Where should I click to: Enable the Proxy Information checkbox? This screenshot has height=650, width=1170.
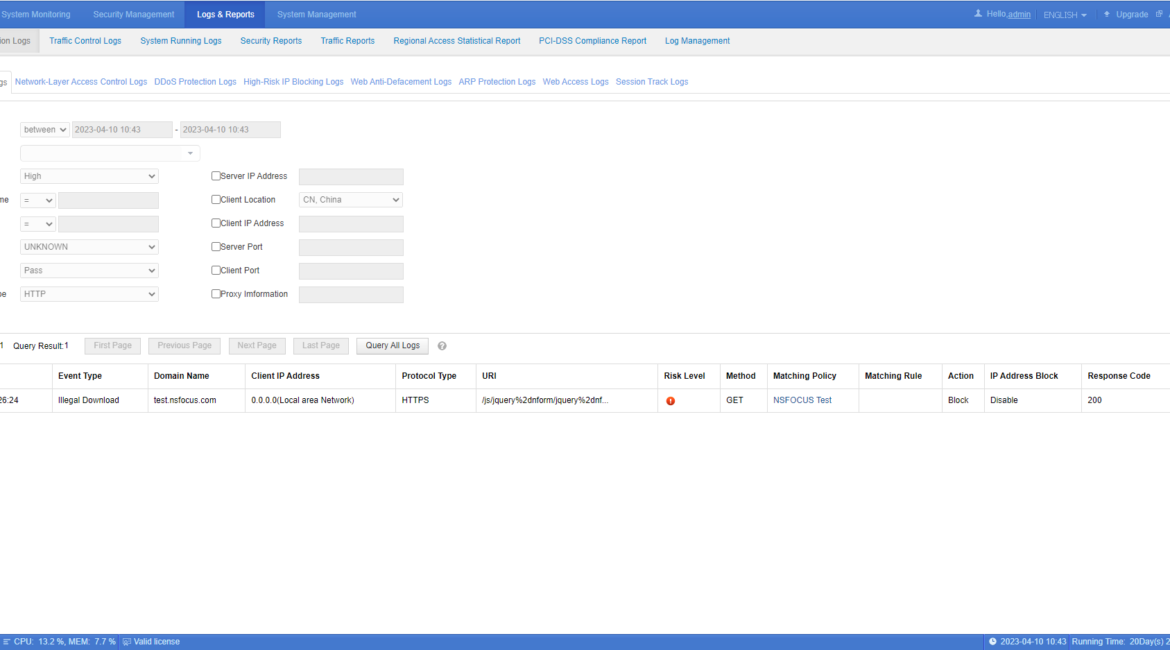point(215,294)
